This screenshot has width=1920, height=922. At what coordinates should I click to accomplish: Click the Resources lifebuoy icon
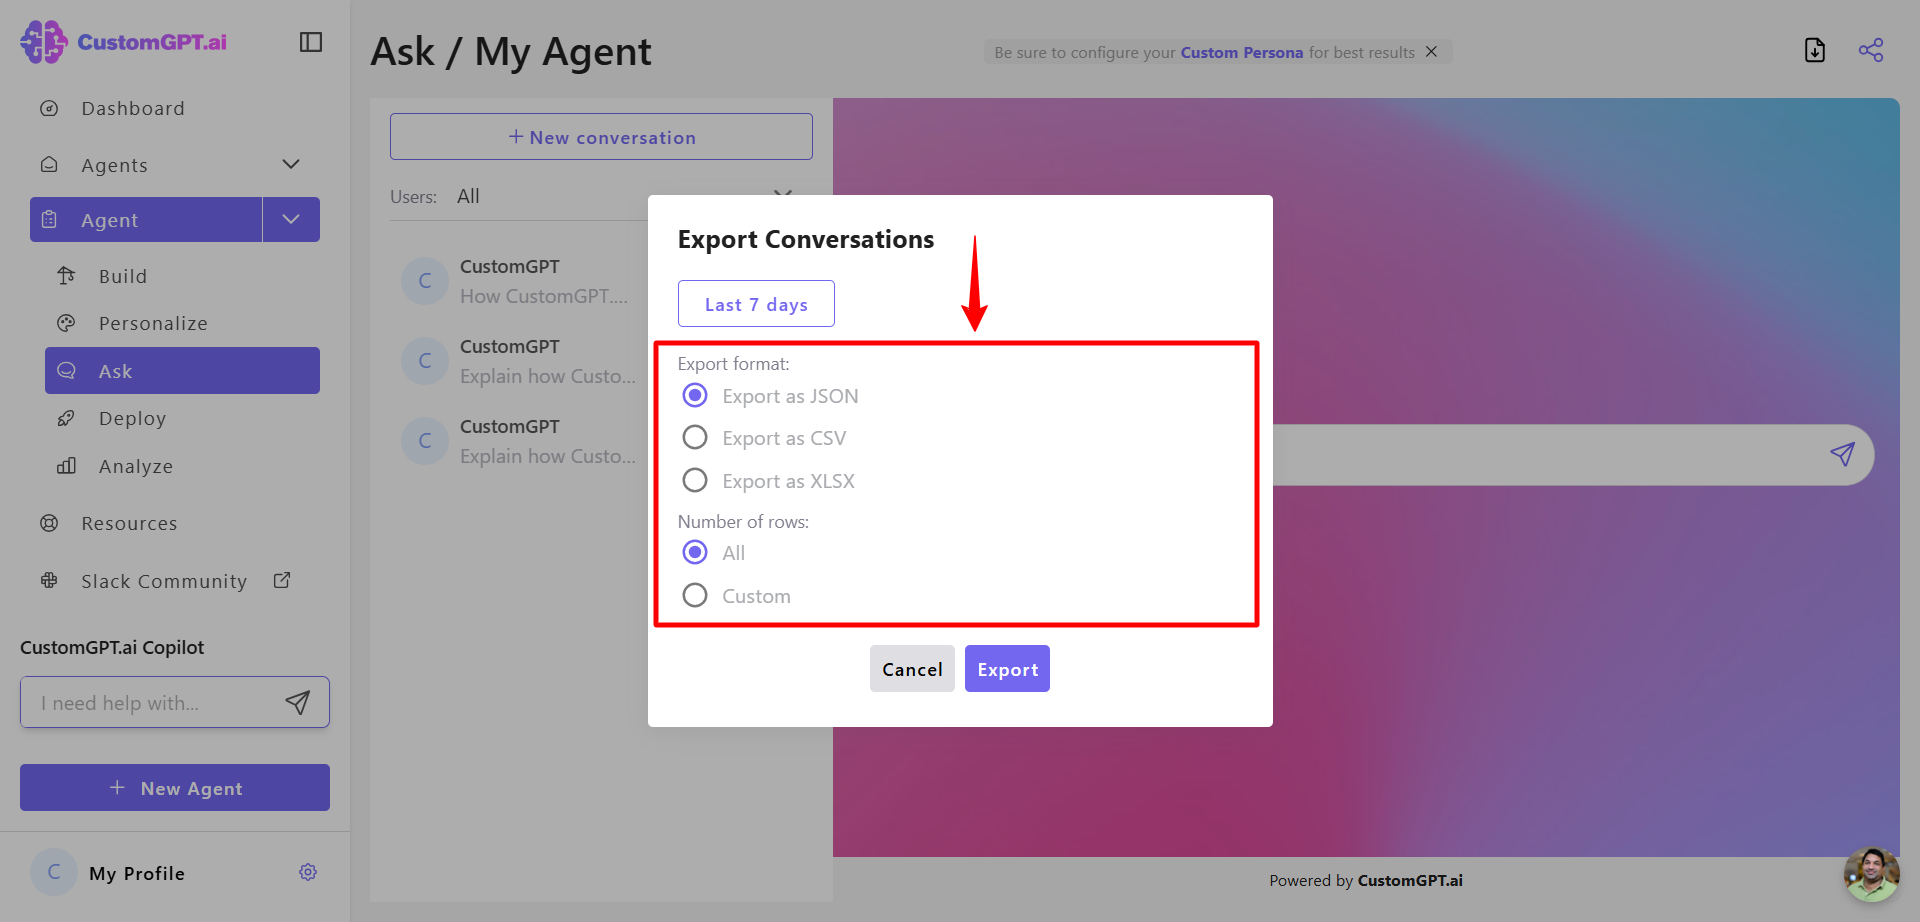point(49,523)
